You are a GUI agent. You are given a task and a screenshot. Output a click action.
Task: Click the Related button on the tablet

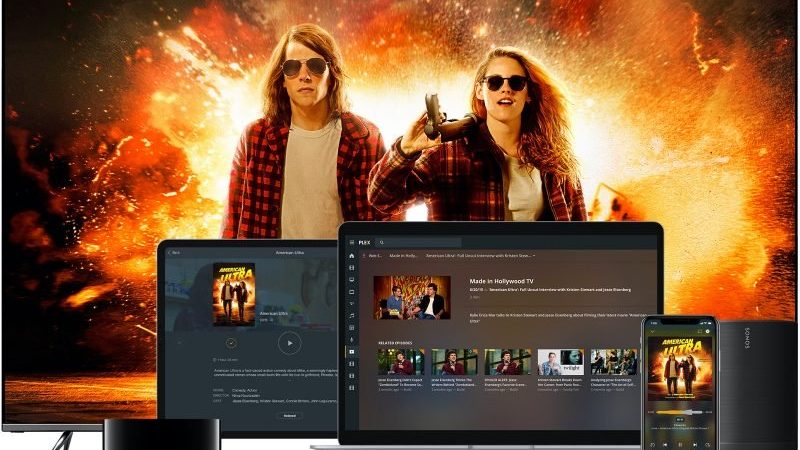[x=289, y=415]
